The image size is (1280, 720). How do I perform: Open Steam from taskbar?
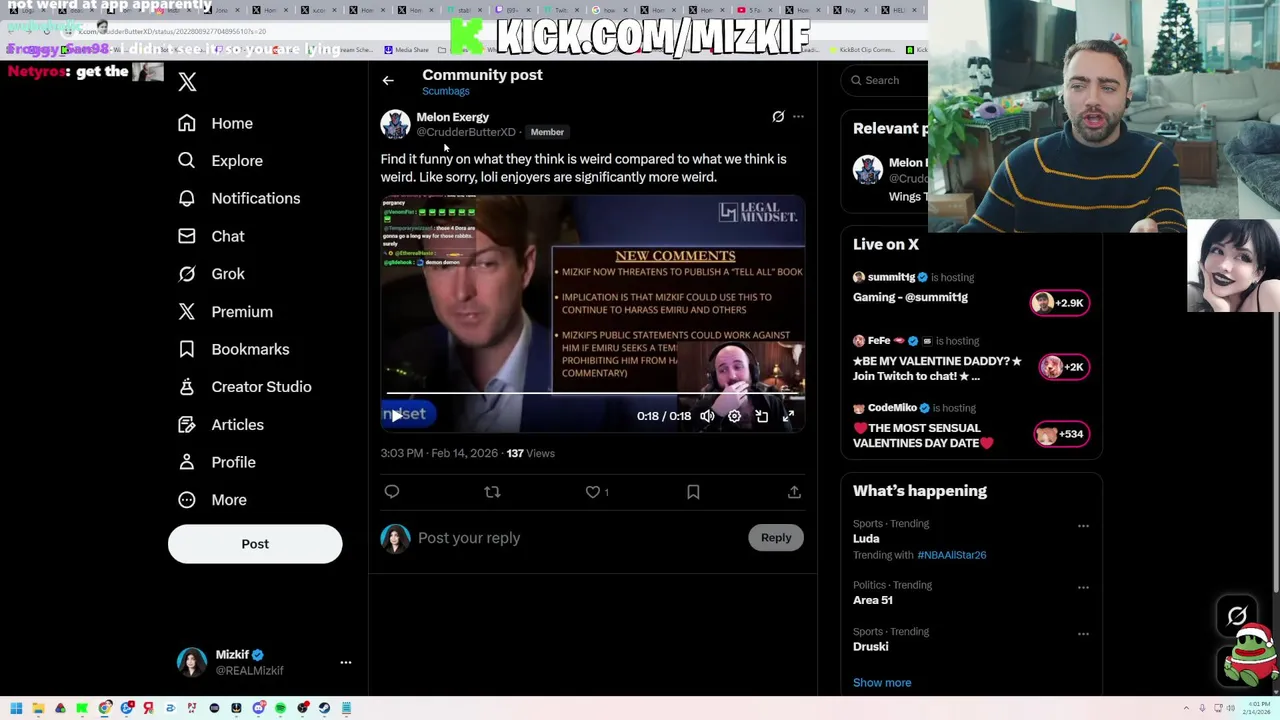[x=324, y=708]
